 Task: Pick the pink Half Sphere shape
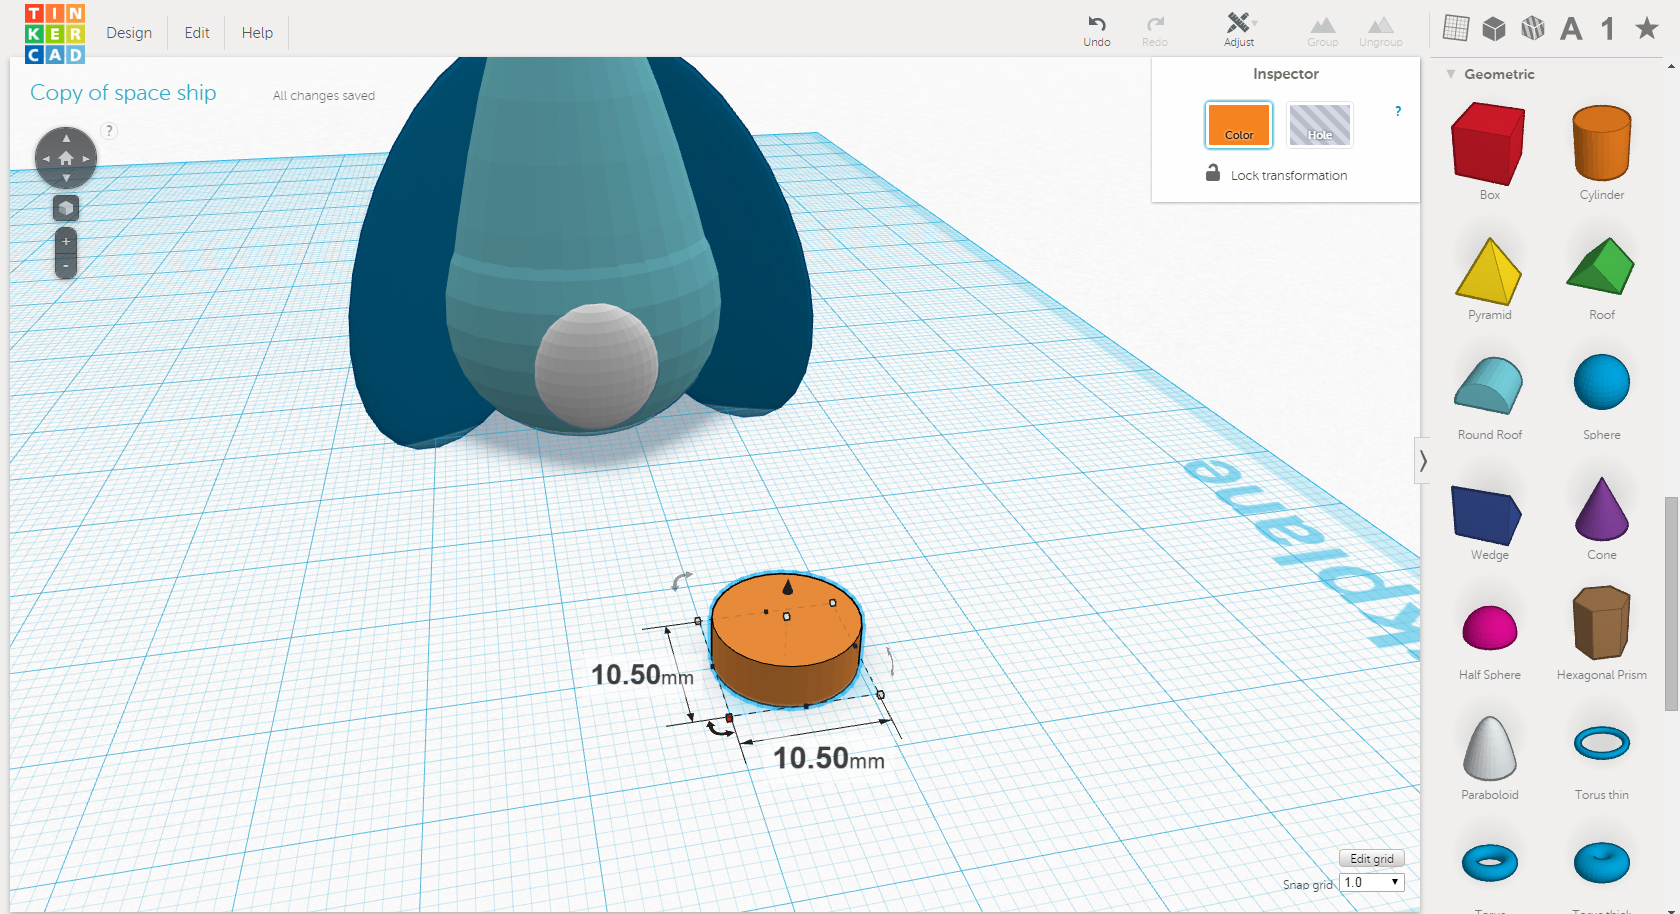[x=1490, y=628]
